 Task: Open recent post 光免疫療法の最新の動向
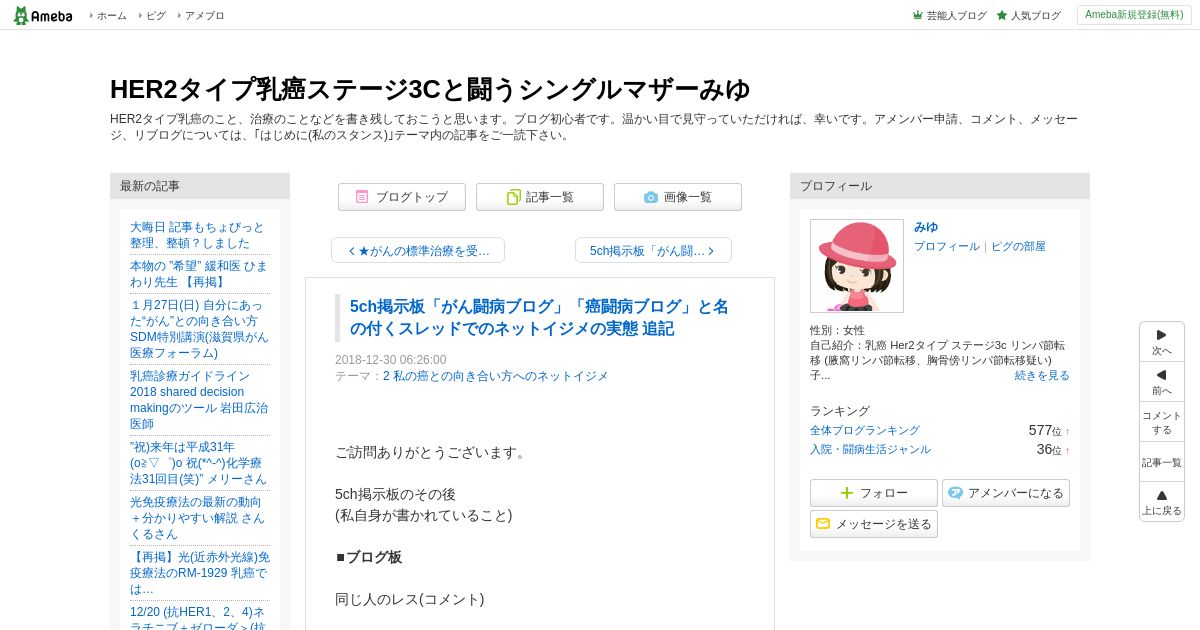[x=198, y=518]
